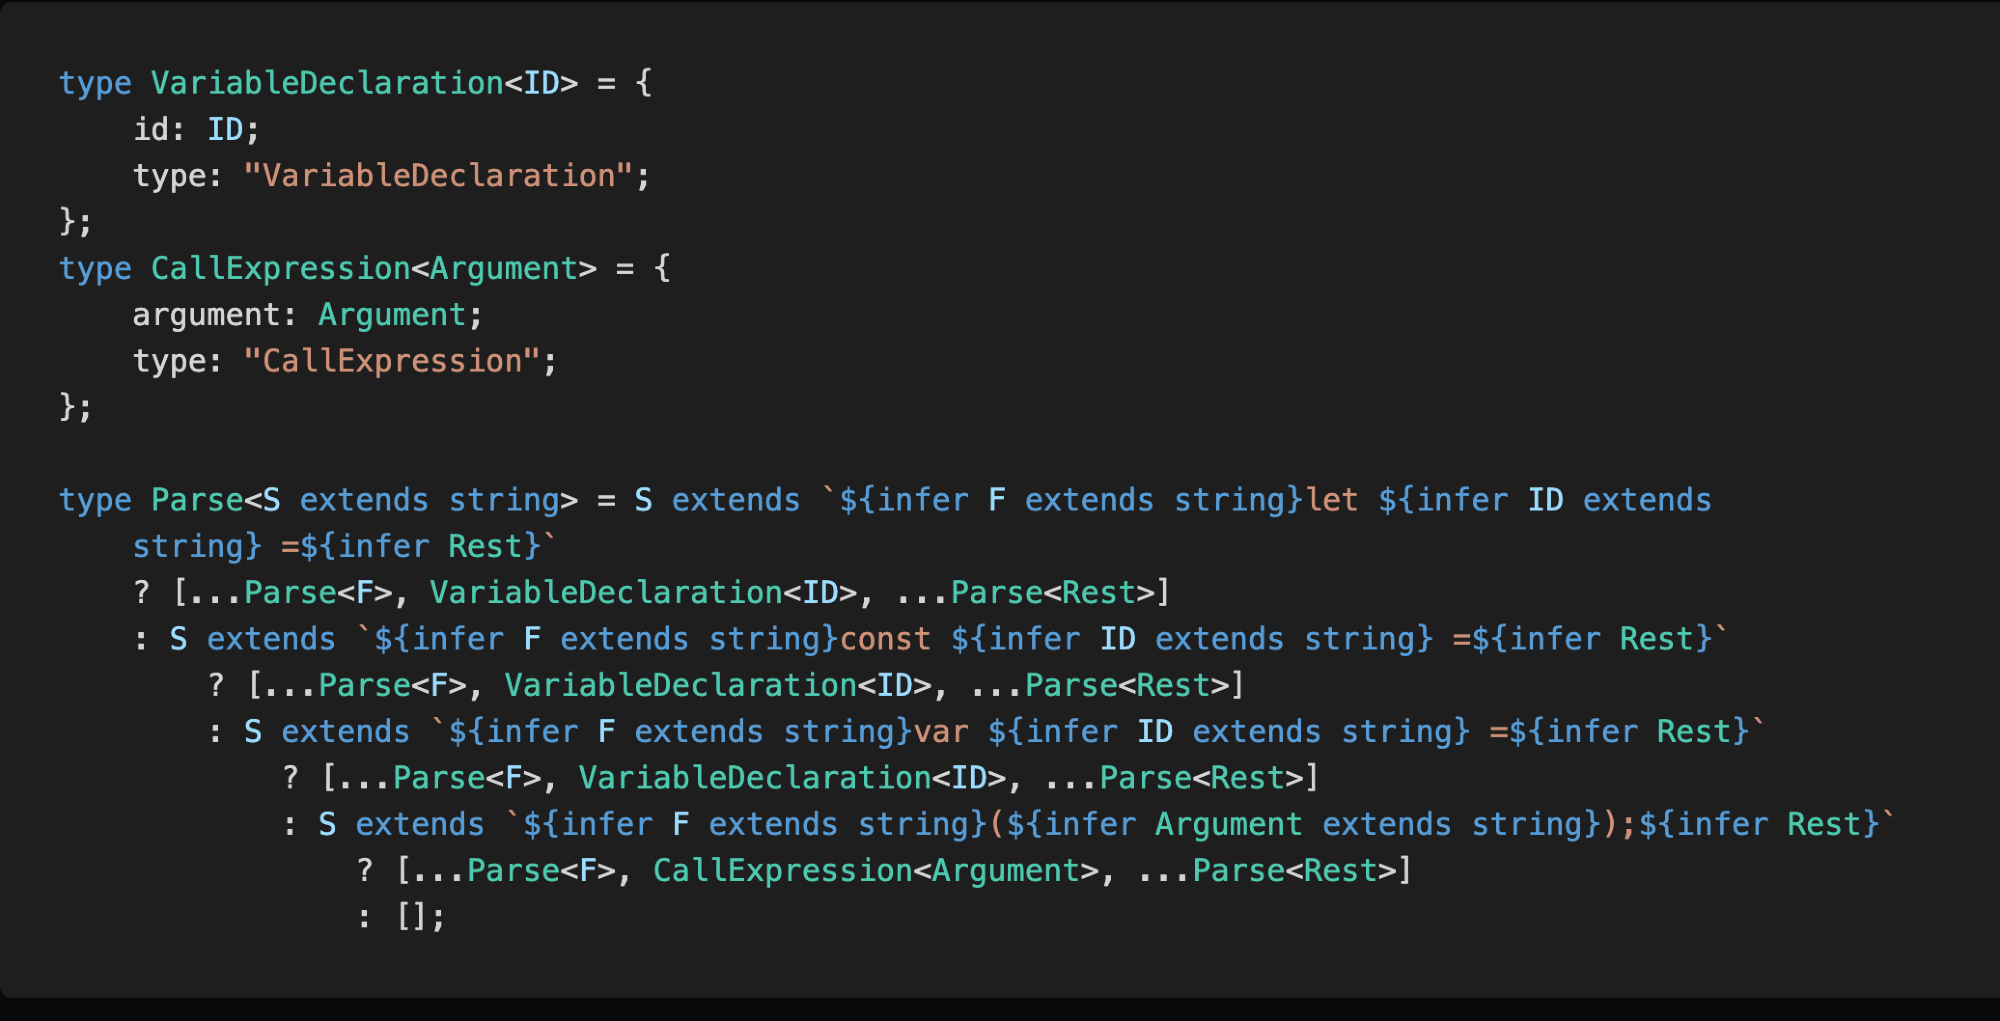Click the "const" keyword inside the template literal

885,639
